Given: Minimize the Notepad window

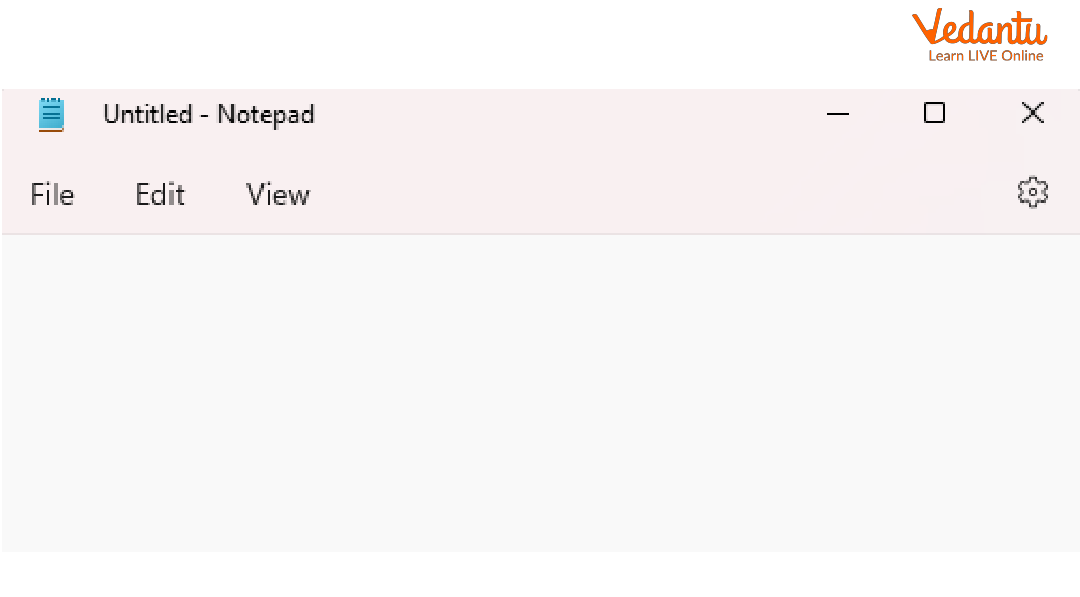Looking at the screenshot, I should [838, 114].
